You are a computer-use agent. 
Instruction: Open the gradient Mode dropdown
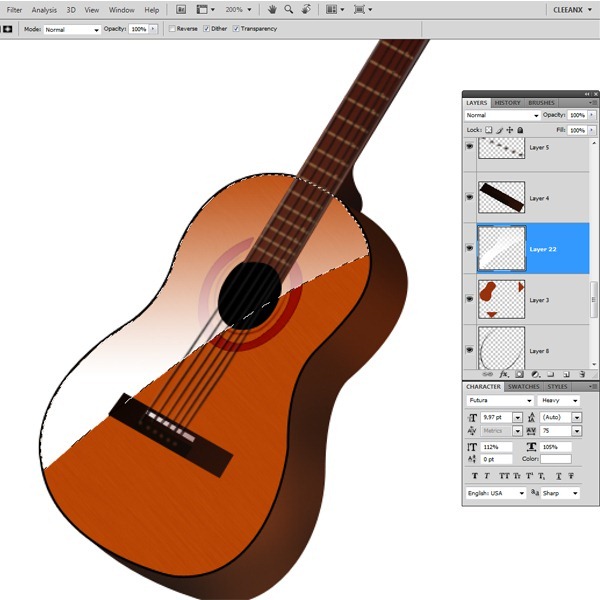[x=72, y=29]
